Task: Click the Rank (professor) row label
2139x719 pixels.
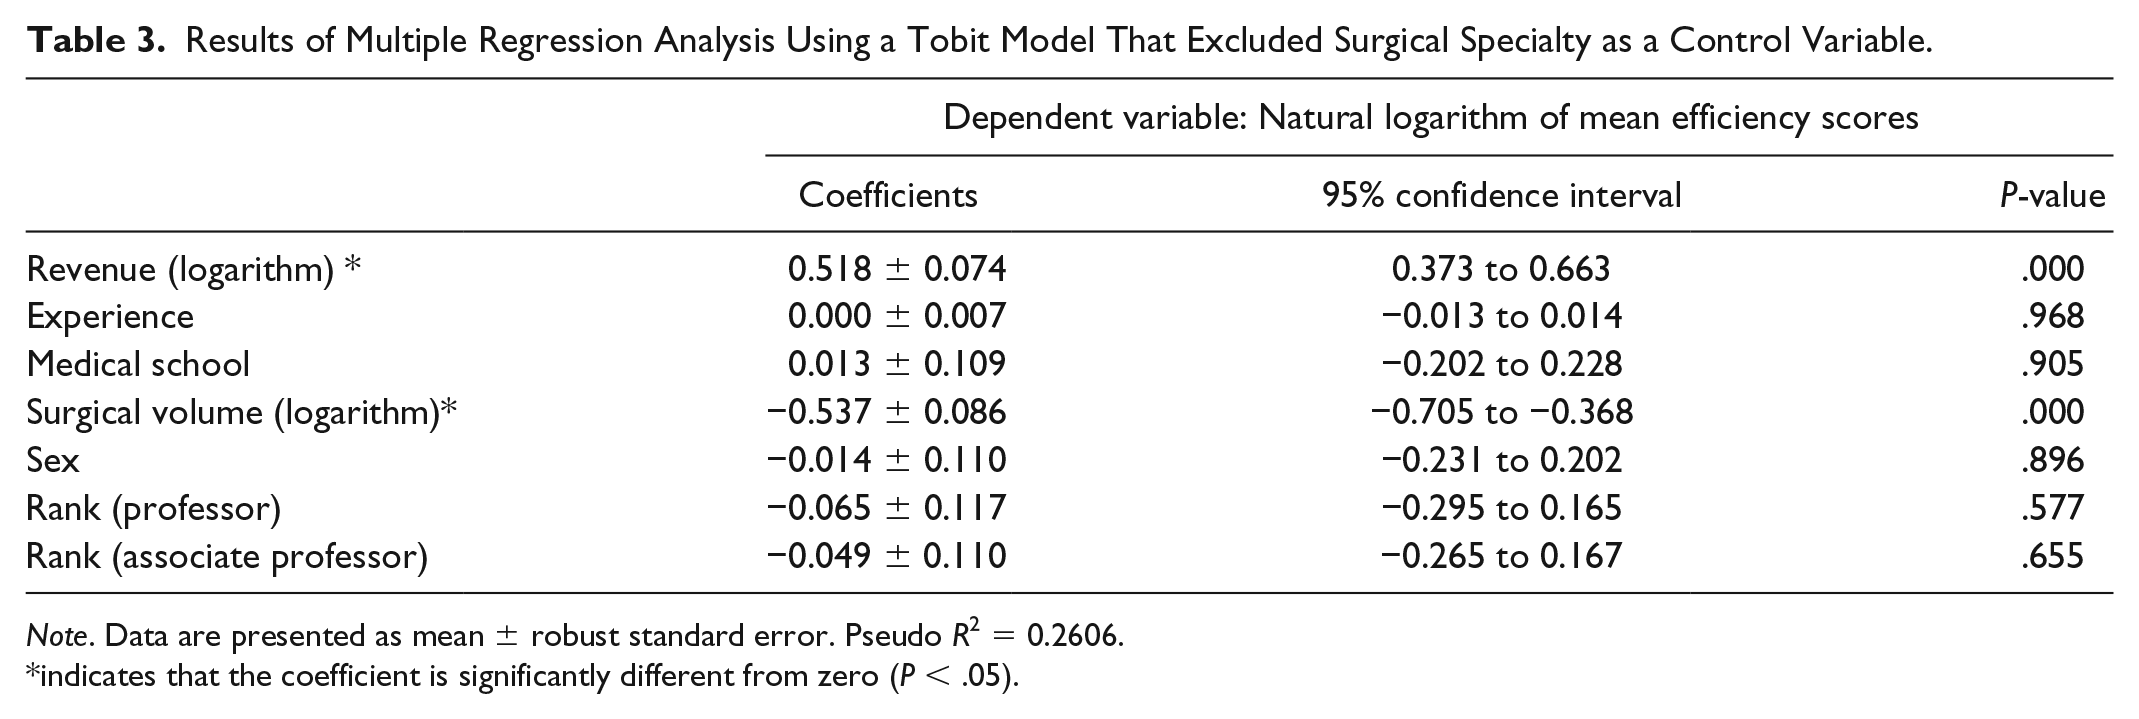Action: pyautogui.click(x=154, y=508)
